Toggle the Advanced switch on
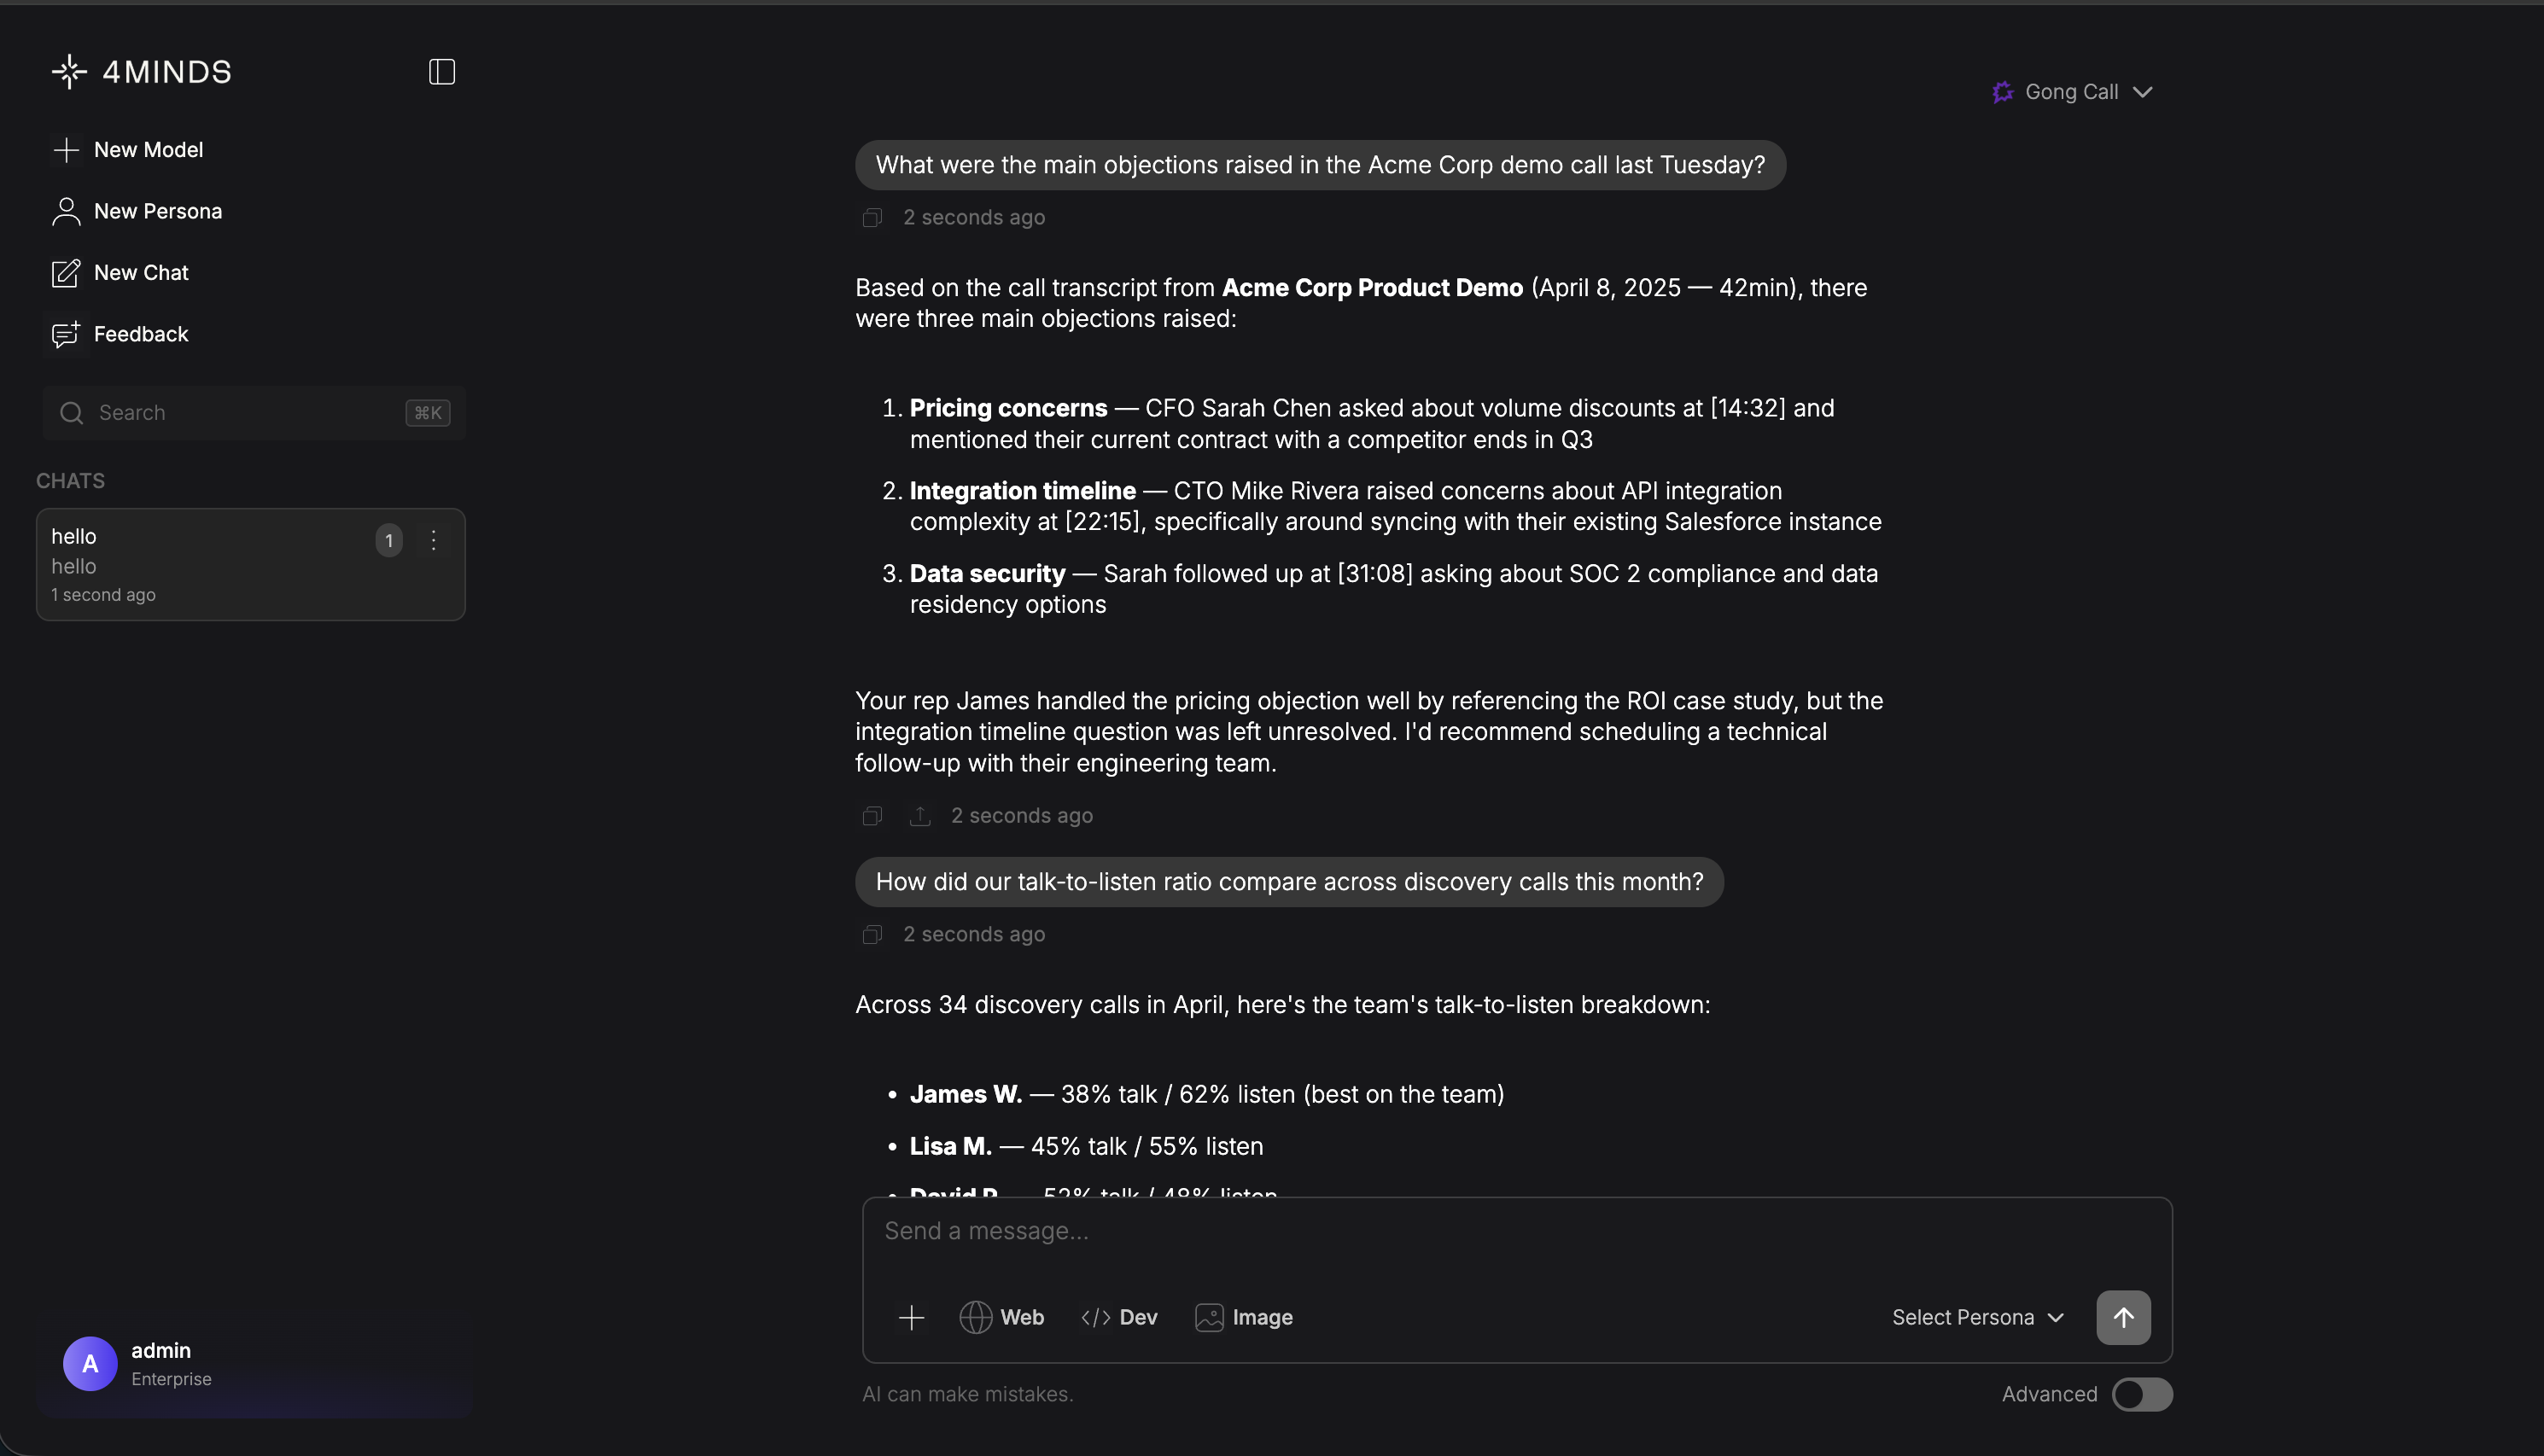Screen dimensions: 2544x1456 2141,1394
